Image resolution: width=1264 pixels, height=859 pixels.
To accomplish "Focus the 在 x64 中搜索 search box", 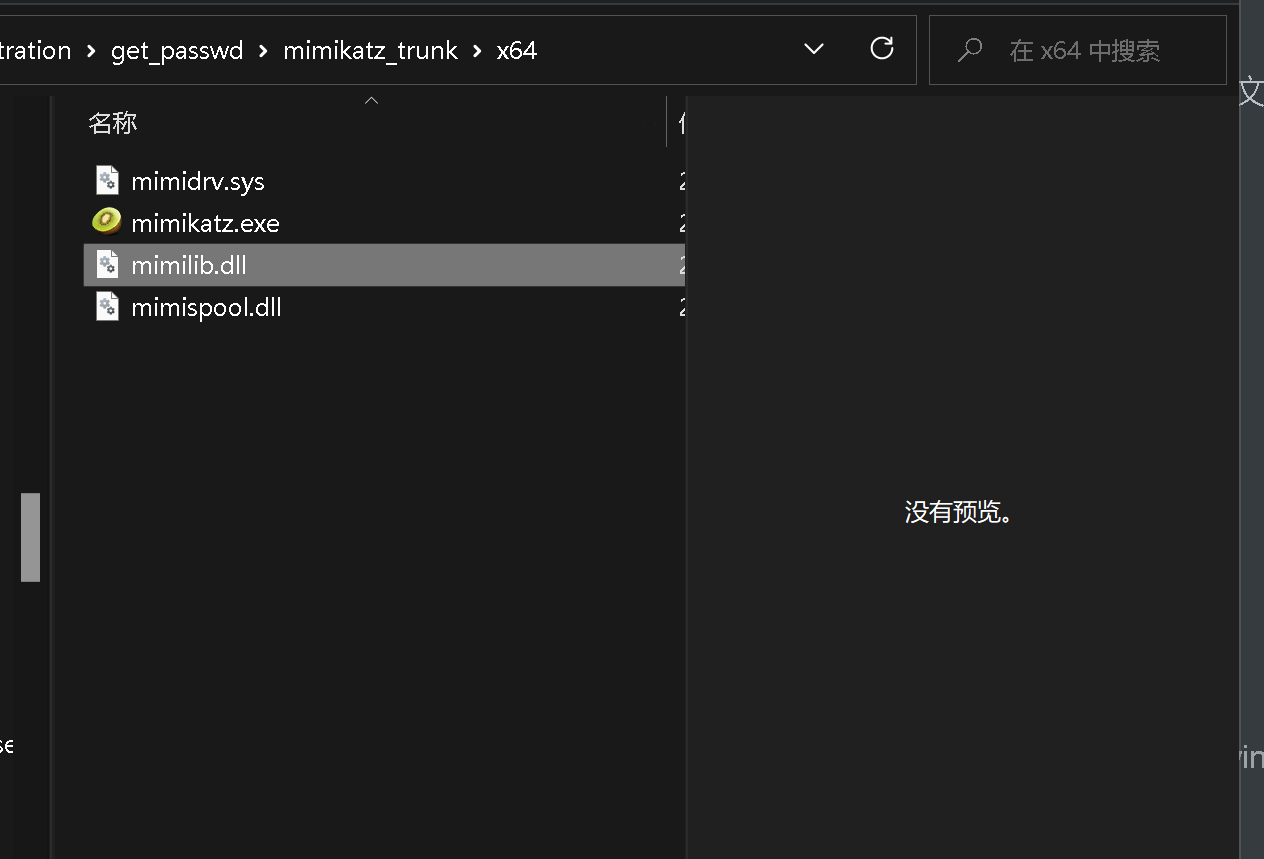I will pyautogui.click(x=1077, y=50).
